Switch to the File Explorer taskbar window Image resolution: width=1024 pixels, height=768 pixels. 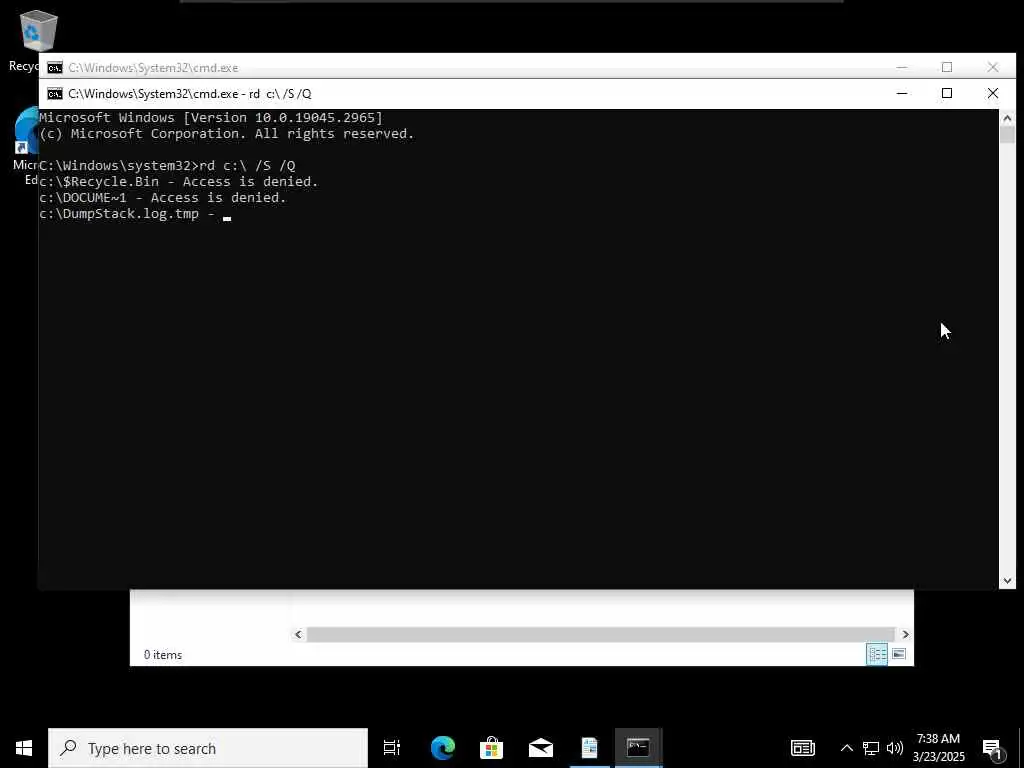coord(590,748)
